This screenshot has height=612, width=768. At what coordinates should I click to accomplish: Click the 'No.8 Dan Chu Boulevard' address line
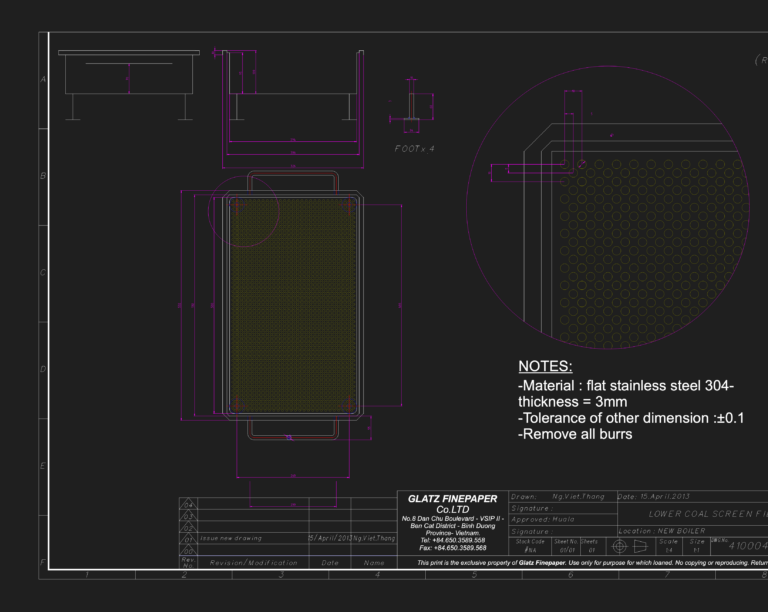[453, 518]
